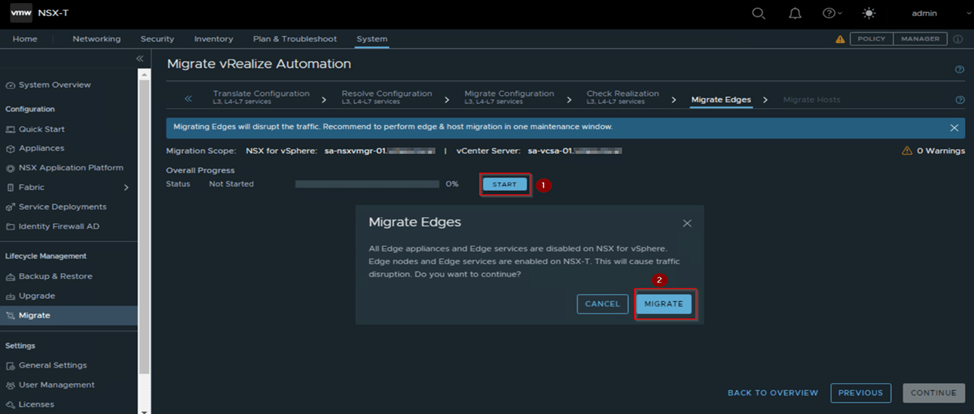Click the search magnifier icon in header
Screen dimensions: 974x414
(x=758, y=13)
